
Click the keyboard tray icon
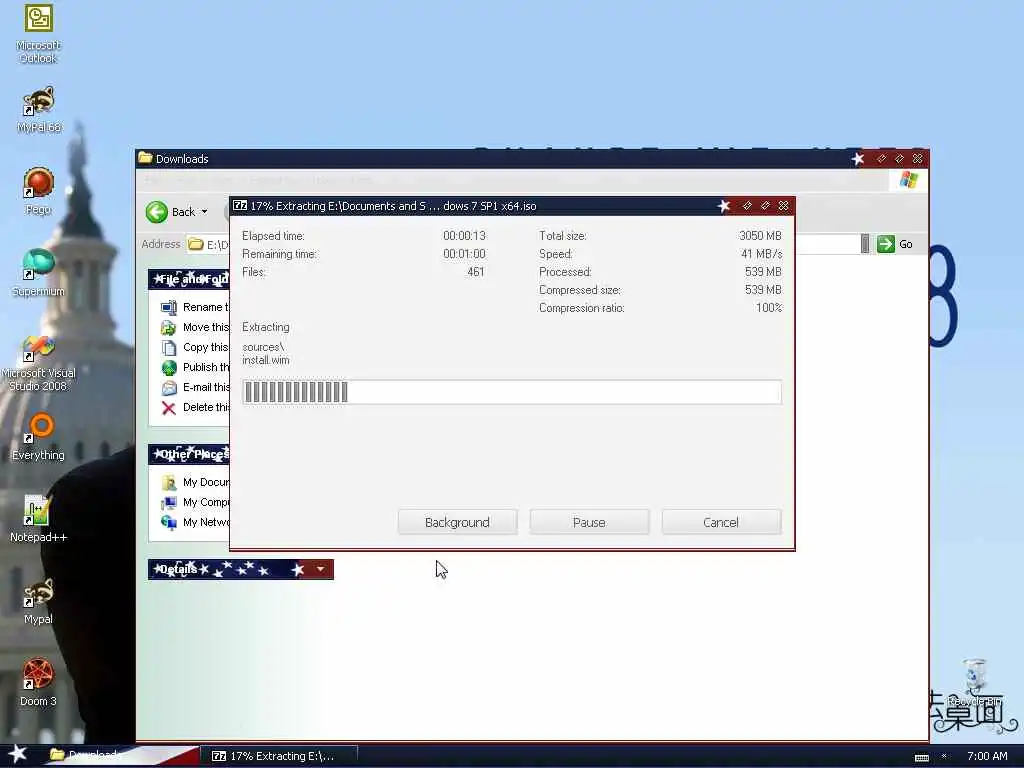[921, 758]
